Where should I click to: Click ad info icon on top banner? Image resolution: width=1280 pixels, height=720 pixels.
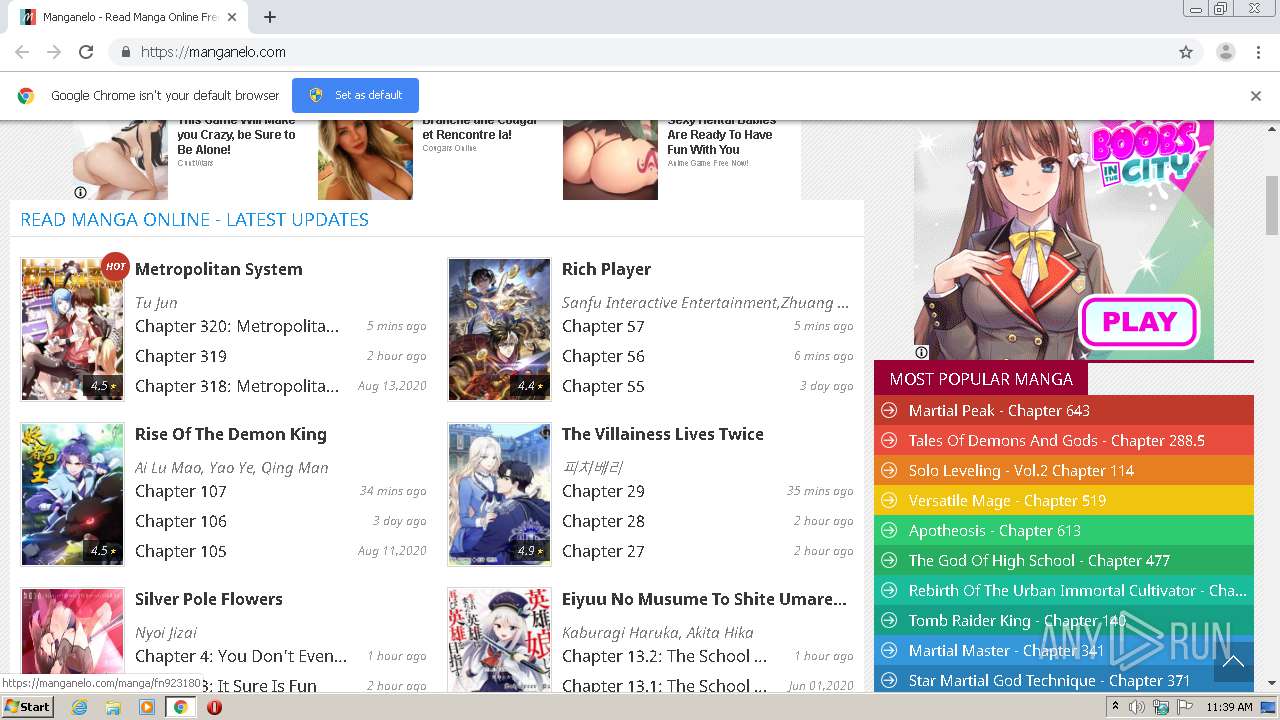point(80,192)
